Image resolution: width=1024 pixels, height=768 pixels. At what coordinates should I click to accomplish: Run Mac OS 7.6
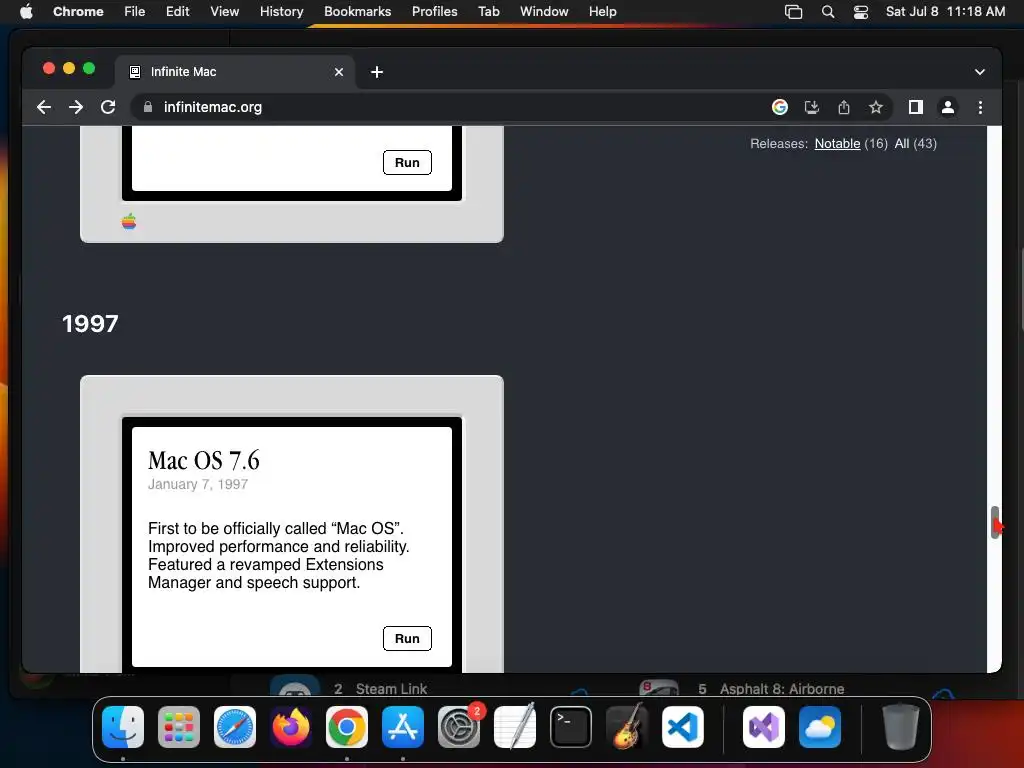[x=407, y=639]
